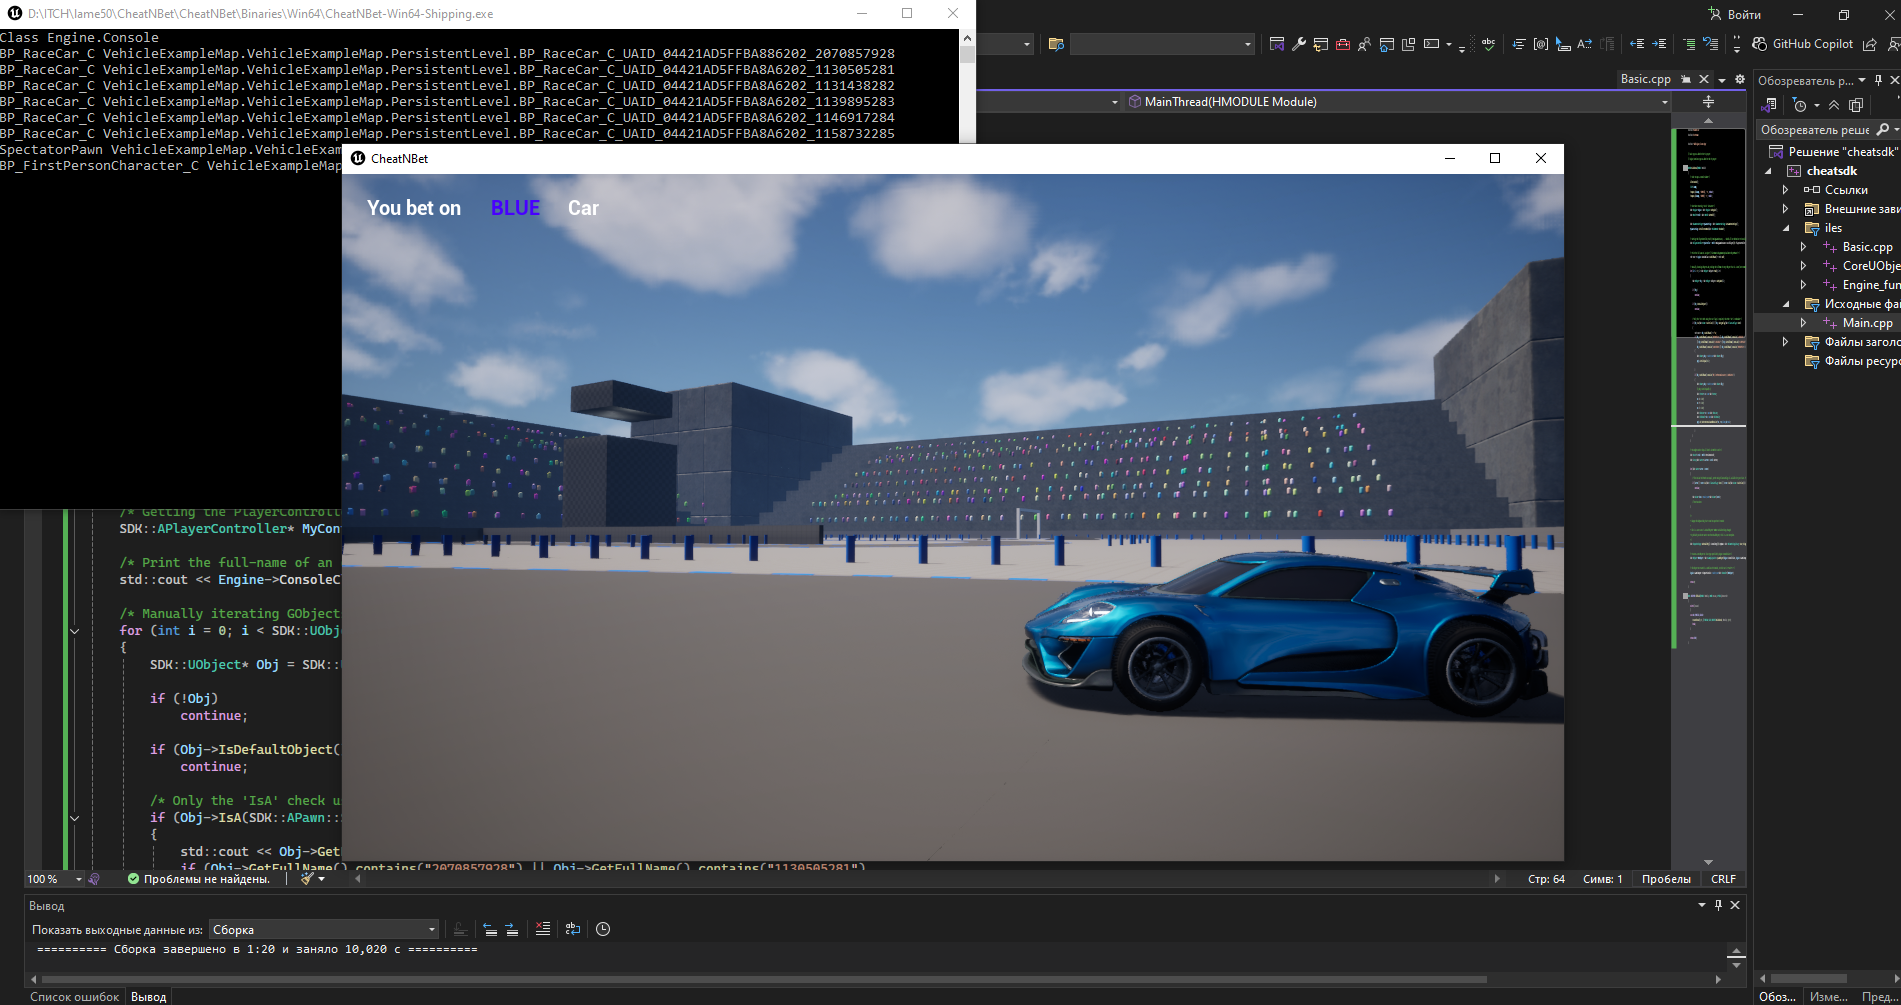The width and height of the screenshot is (1901, 1005).
Task: Toggle word wrap in Output panel
Action: pos(573,929)
